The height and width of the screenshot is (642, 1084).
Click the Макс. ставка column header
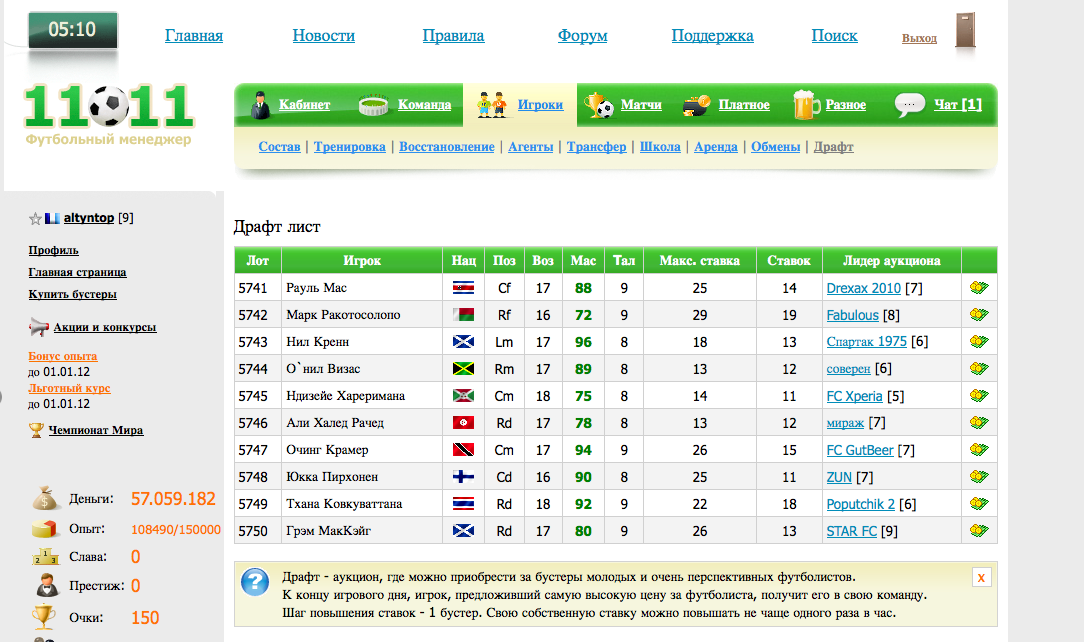point(700,261)
